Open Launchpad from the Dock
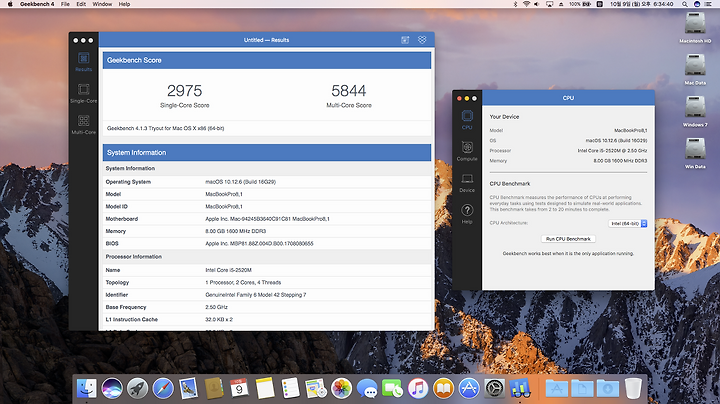Image resolution: width=720 pixels, height=404 pixels. coord(137,388)
